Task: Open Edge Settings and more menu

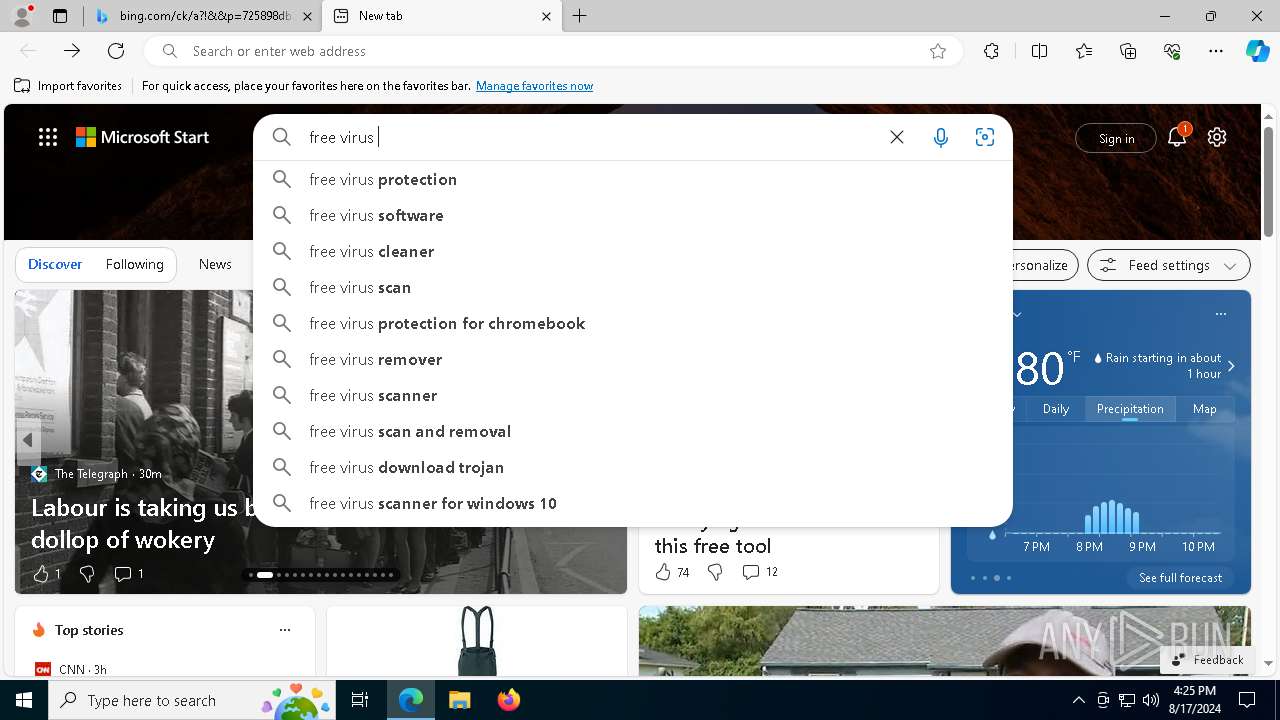Action: [1216, 51]
